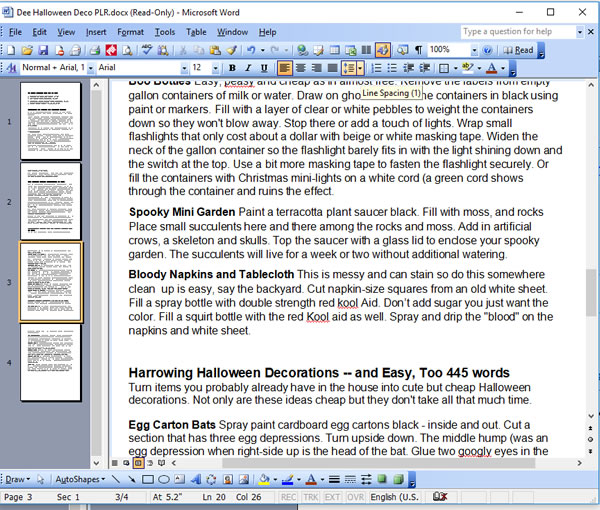The width and height of the screenshot is (600, 510).
Task: Click the Paste clipboard icon
Action: coord(215,50)
